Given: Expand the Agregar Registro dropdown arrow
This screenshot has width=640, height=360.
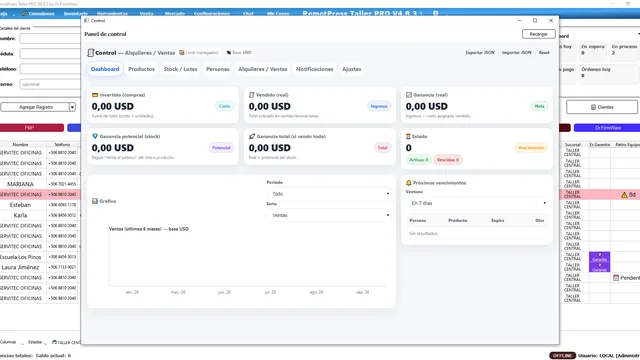Looking at the screenshot, I should [x=72, y=107].
